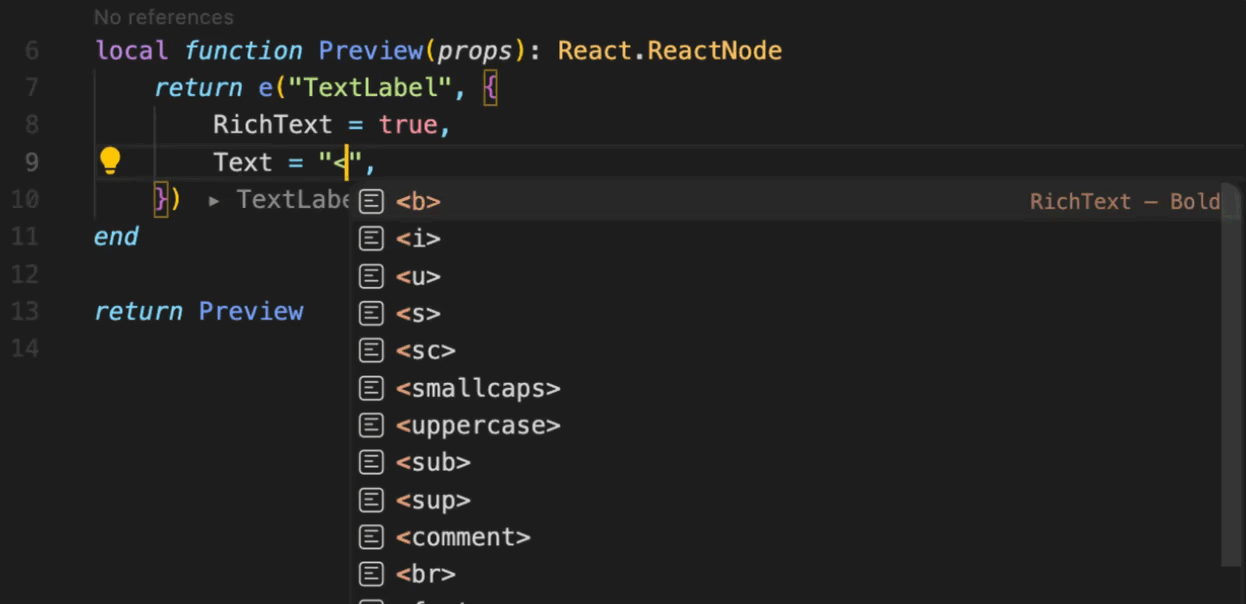Click the suggestion list scrollbar
The width and height of the screenshot is (1246, 604).
pos(1232,375)
